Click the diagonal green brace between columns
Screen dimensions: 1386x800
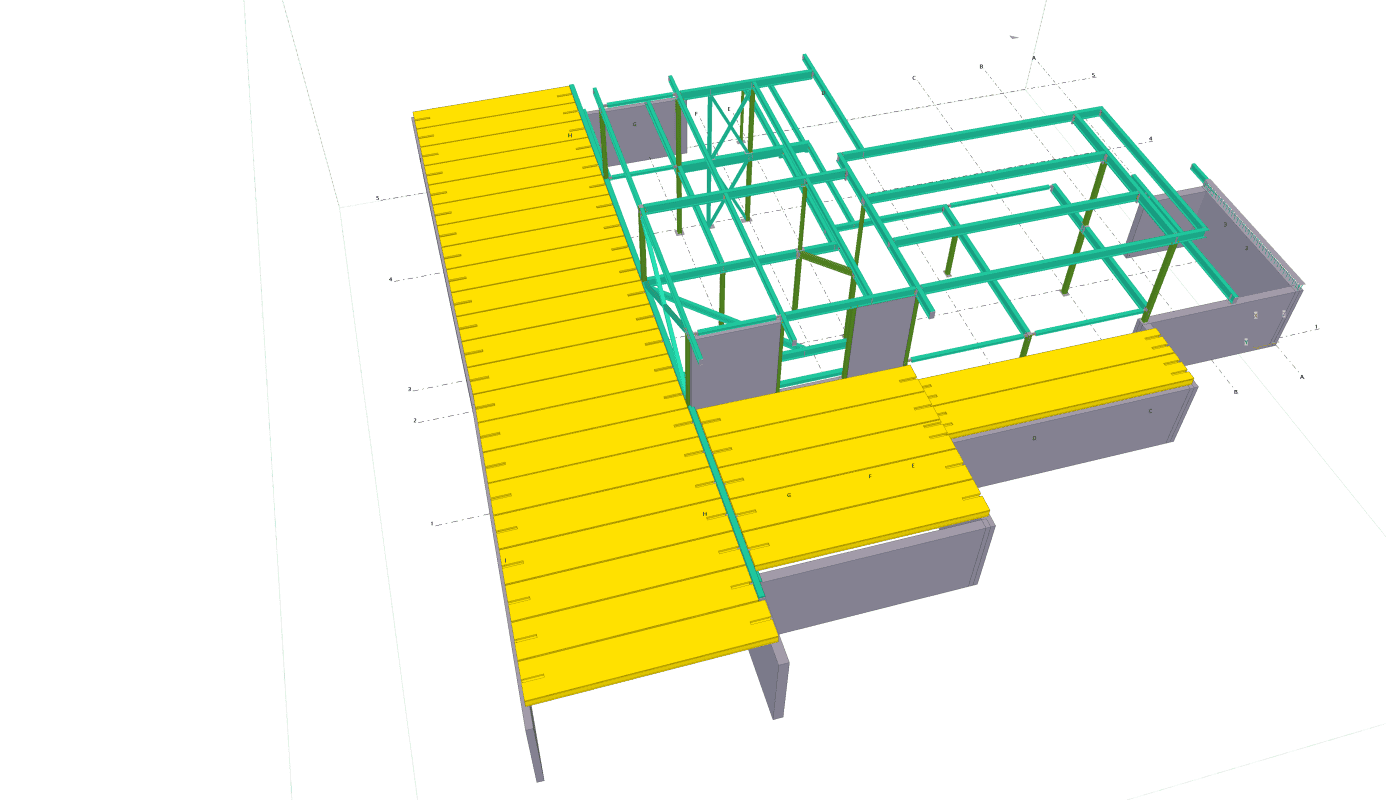[826, 265]
